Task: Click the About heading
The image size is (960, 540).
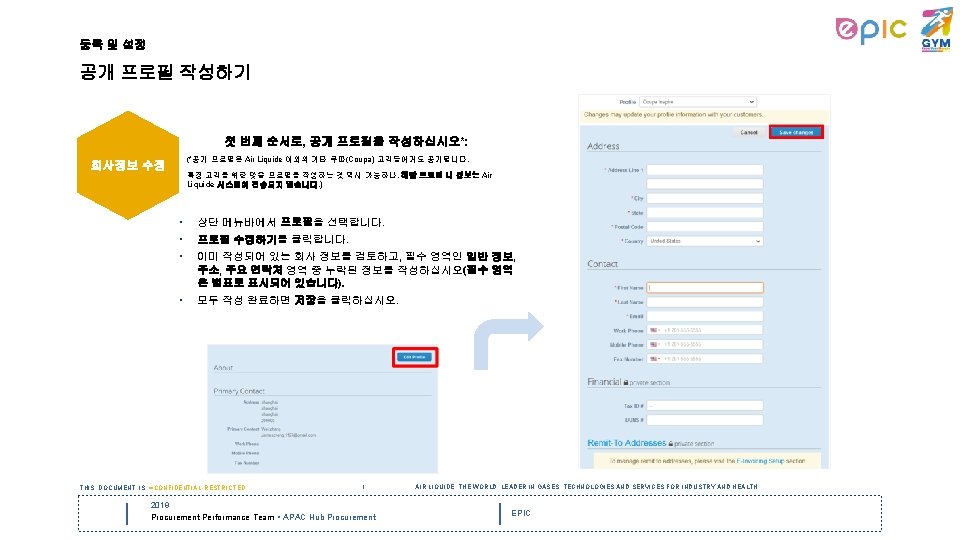Action: (223, 367)
